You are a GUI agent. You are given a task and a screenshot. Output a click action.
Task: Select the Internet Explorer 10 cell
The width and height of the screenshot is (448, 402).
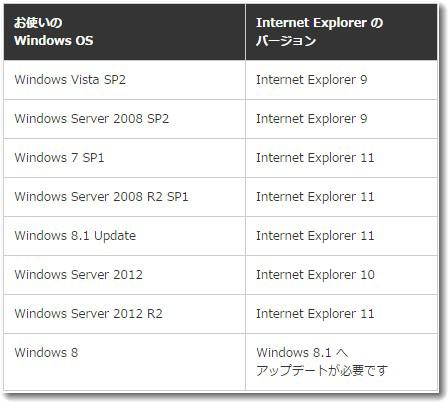341,275
